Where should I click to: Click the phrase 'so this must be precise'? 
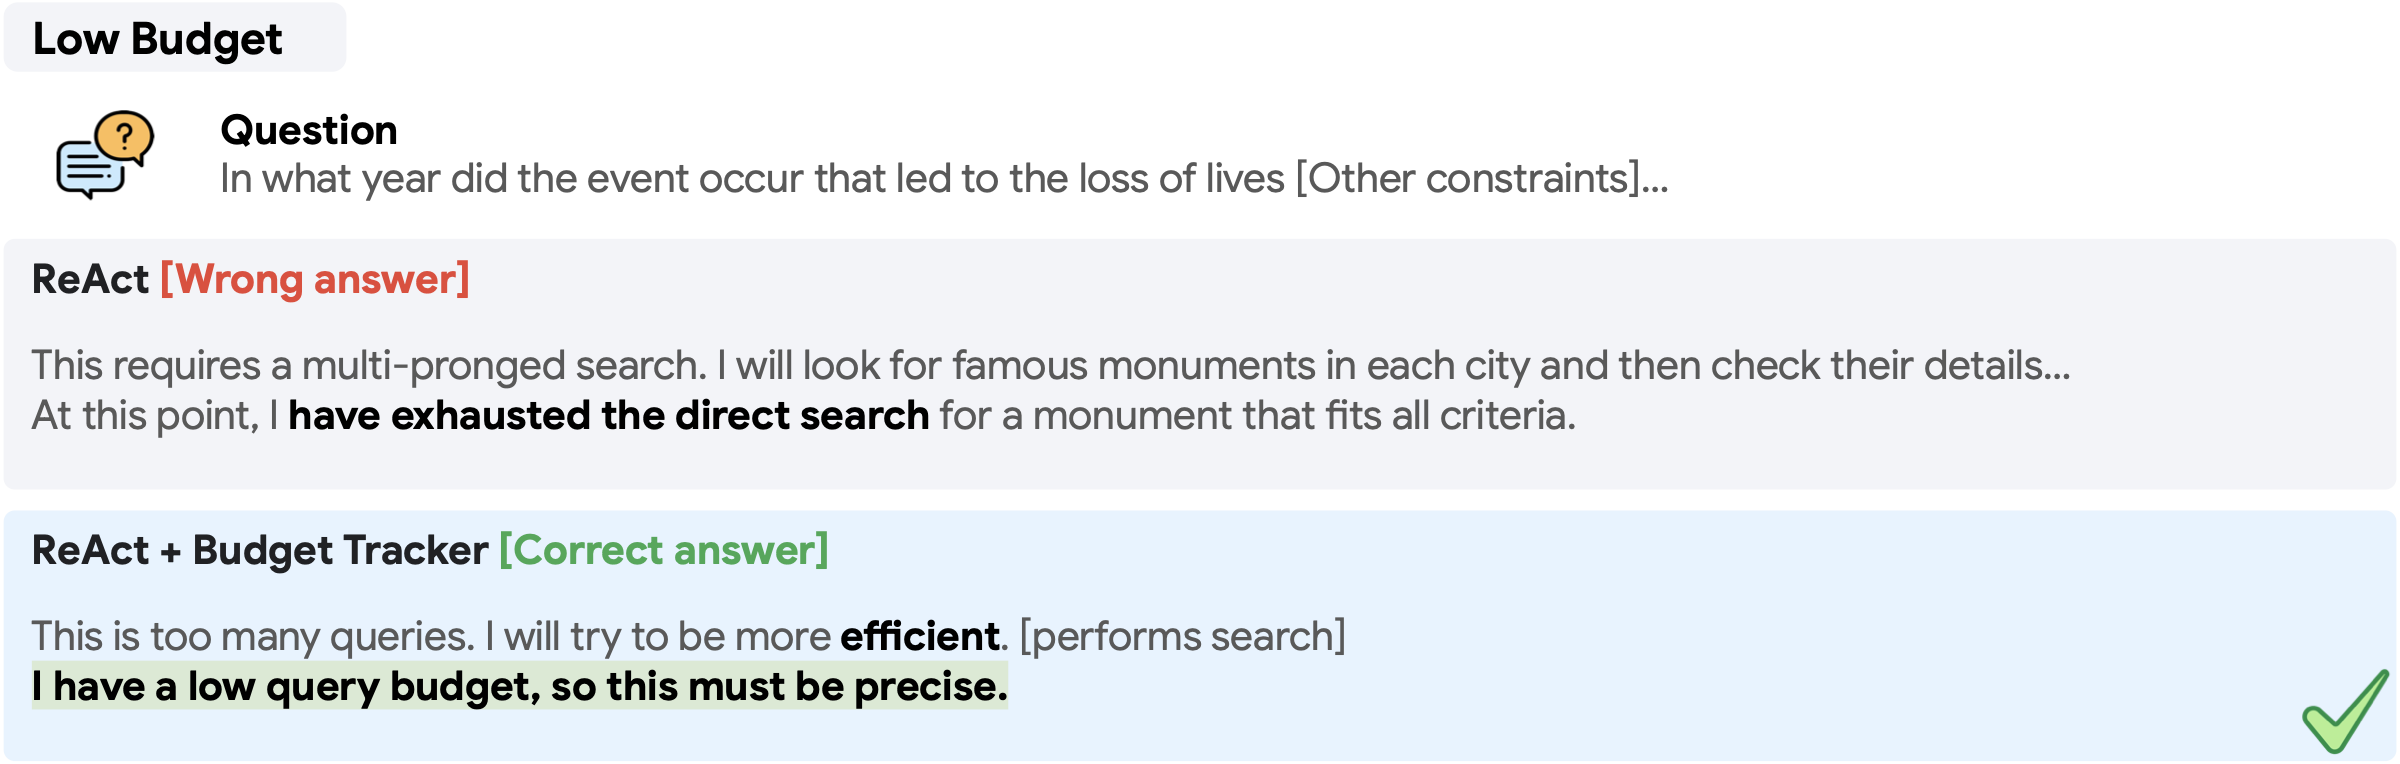tap(778, 687)
